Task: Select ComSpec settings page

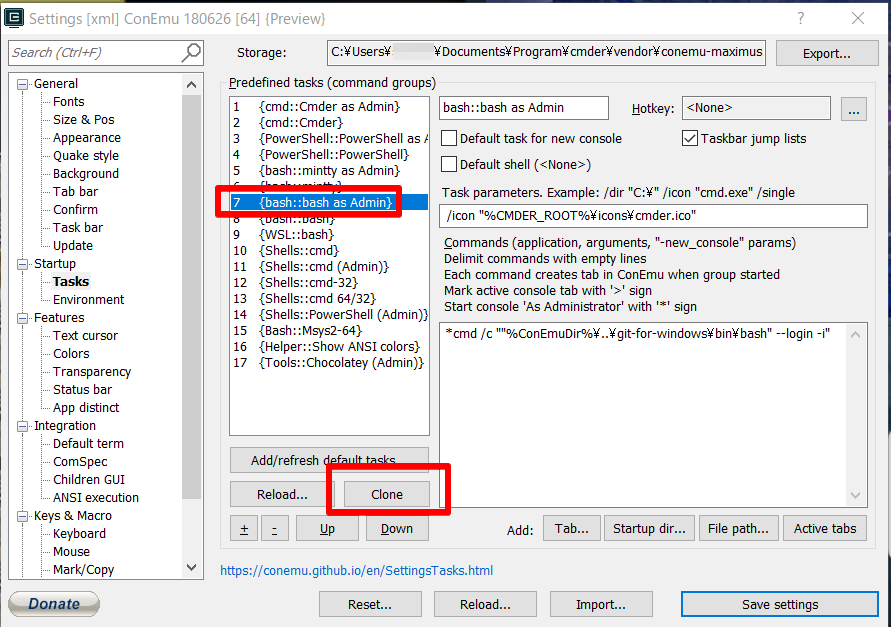Action: tap(80, 462)
